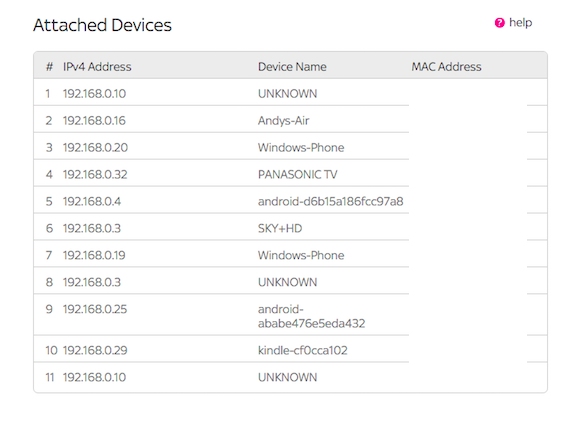The height and width of the screenshot is (429, 580).
Task: Click the Attached Devices heading
Action: click(x=102, y=25)
